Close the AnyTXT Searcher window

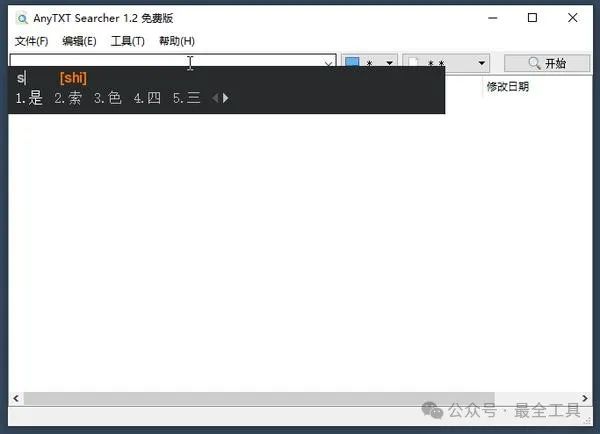[572, 18]
